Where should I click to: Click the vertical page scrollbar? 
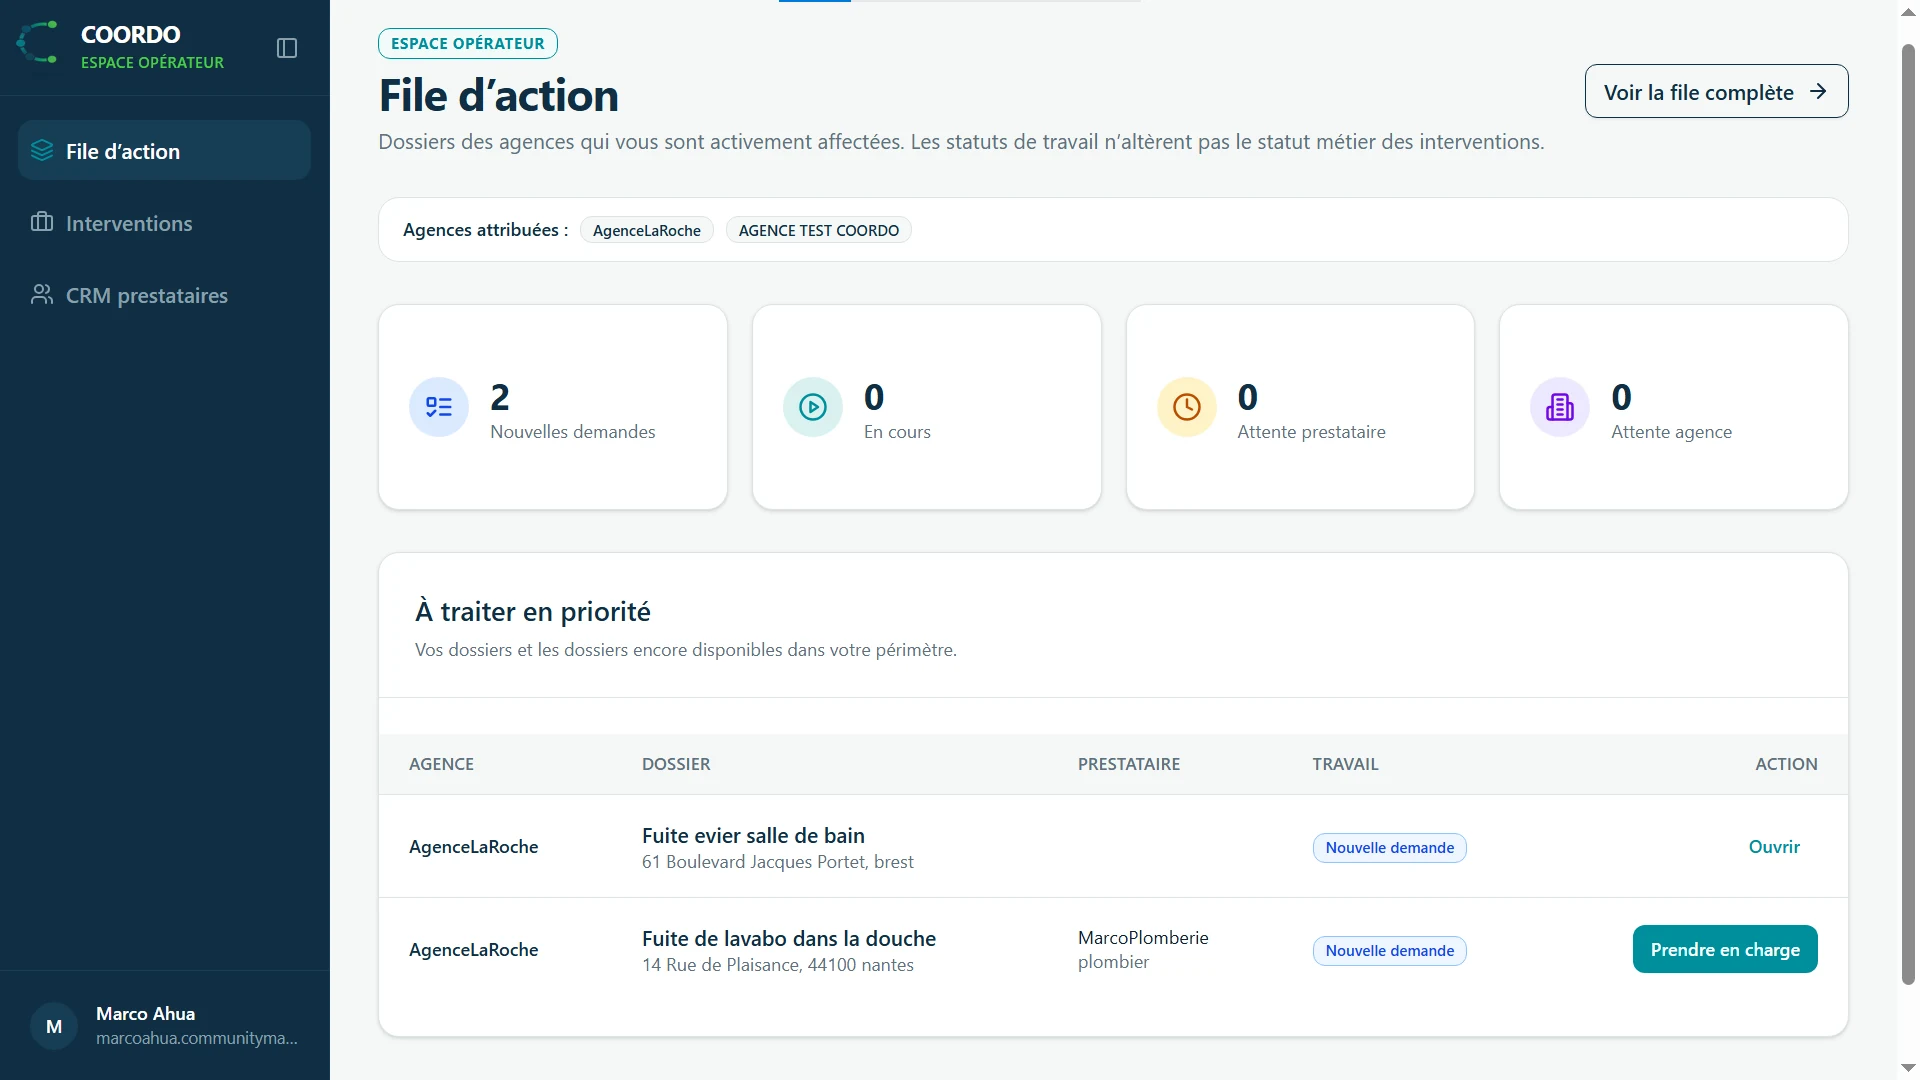pyautogui.click(x=1908, y=515)
